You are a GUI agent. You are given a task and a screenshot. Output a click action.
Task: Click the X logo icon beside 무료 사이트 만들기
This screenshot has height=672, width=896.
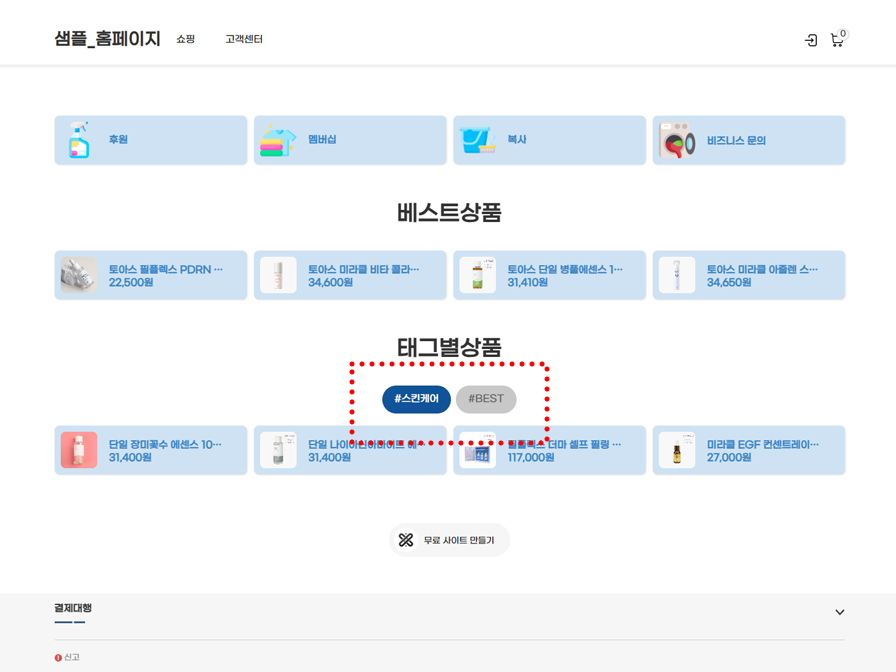point(406,540)
